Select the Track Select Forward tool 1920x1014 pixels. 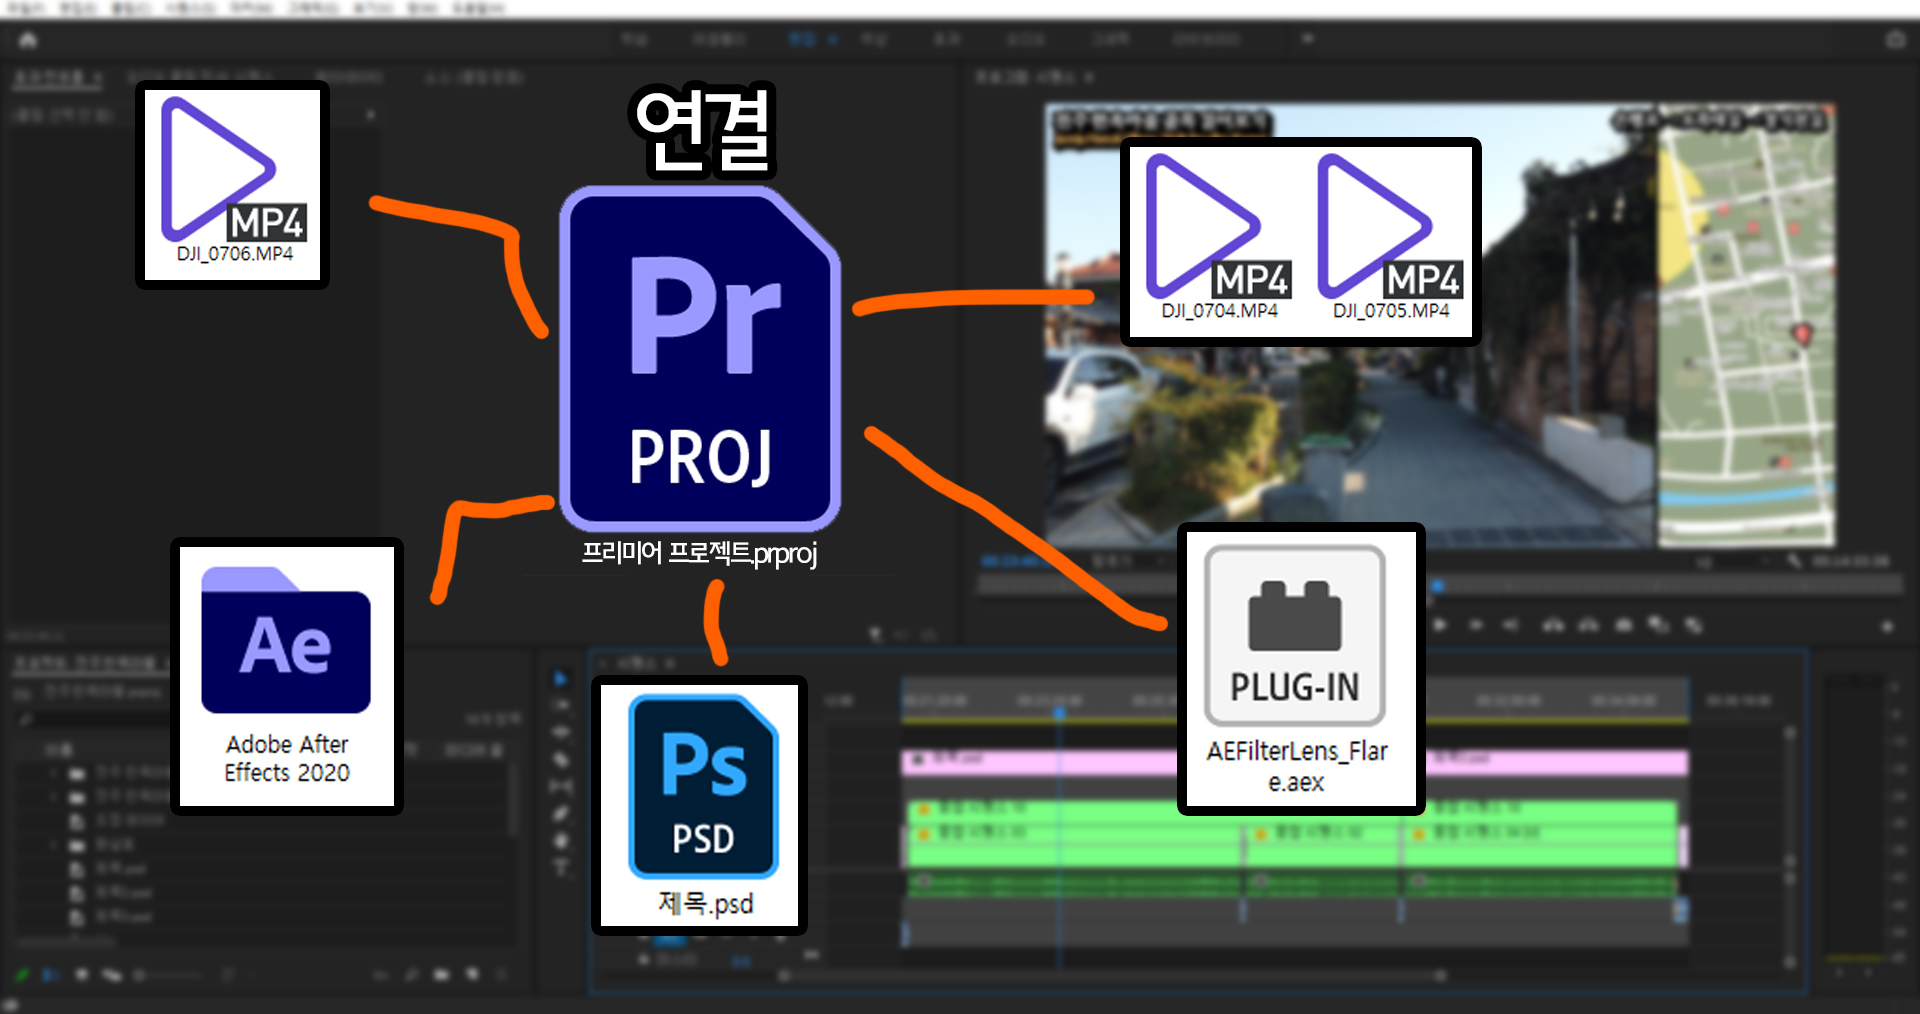pyautogui.click(x=560, y=705)
